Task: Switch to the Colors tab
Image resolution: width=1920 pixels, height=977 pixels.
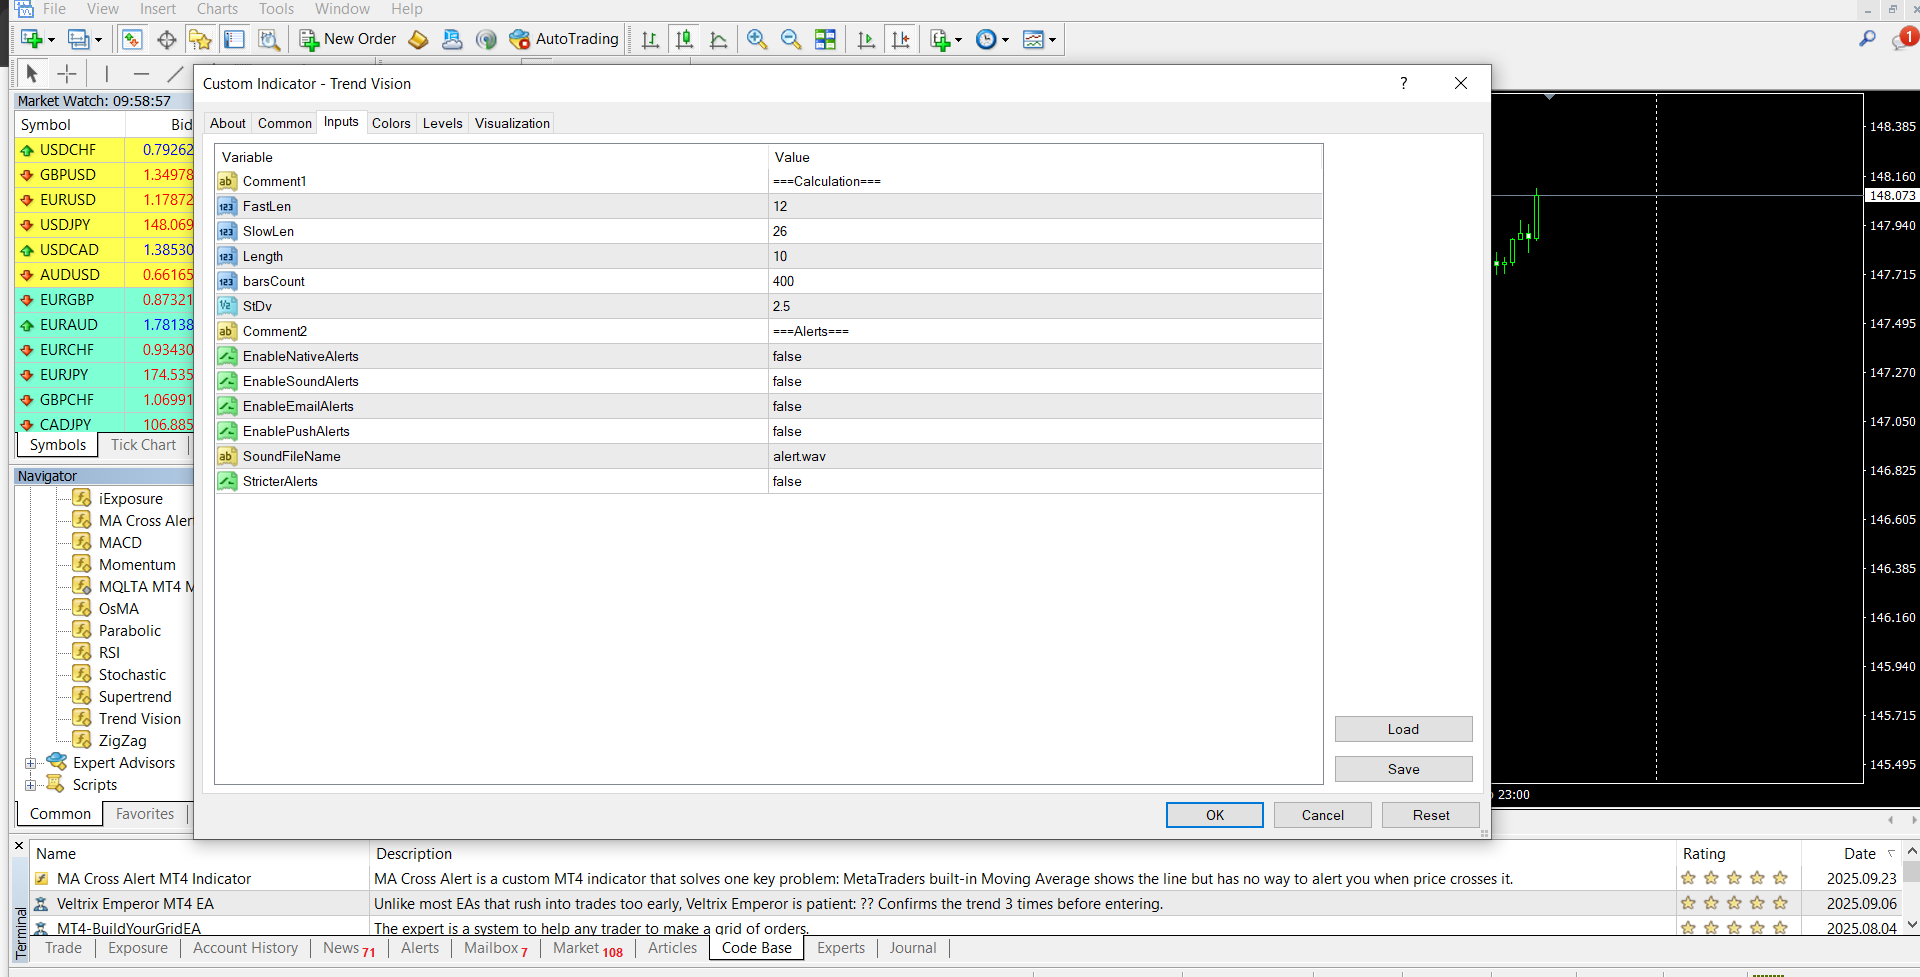Action: 391,123
